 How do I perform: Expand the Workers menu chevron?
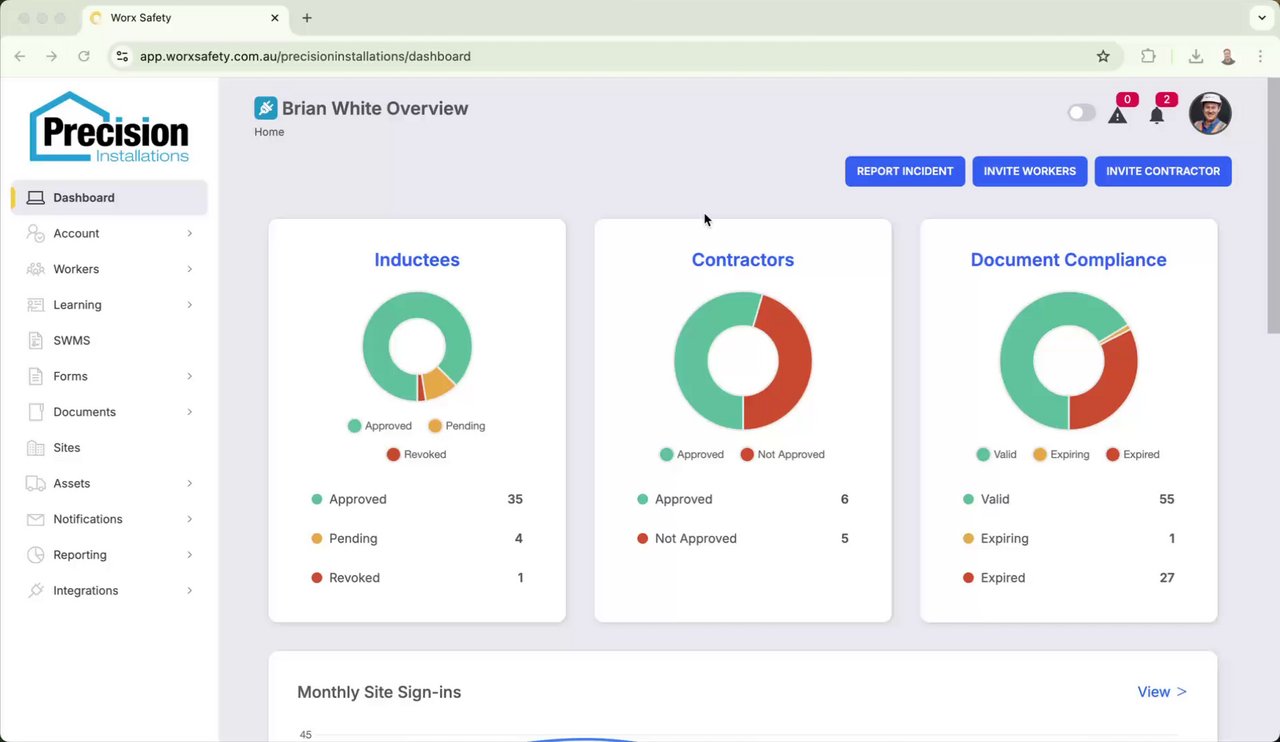(x=189, y=269)
